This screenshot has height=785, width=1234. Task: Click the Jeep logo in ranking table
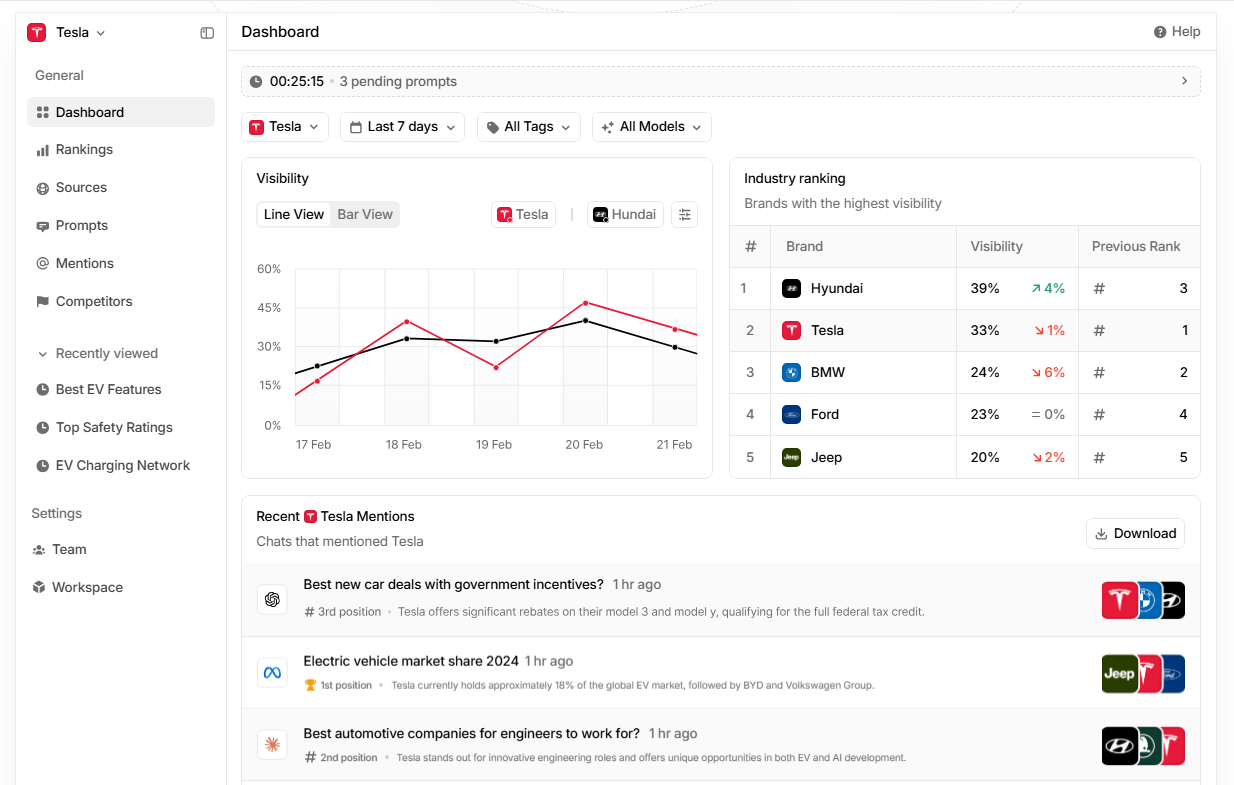pos(791,458)
